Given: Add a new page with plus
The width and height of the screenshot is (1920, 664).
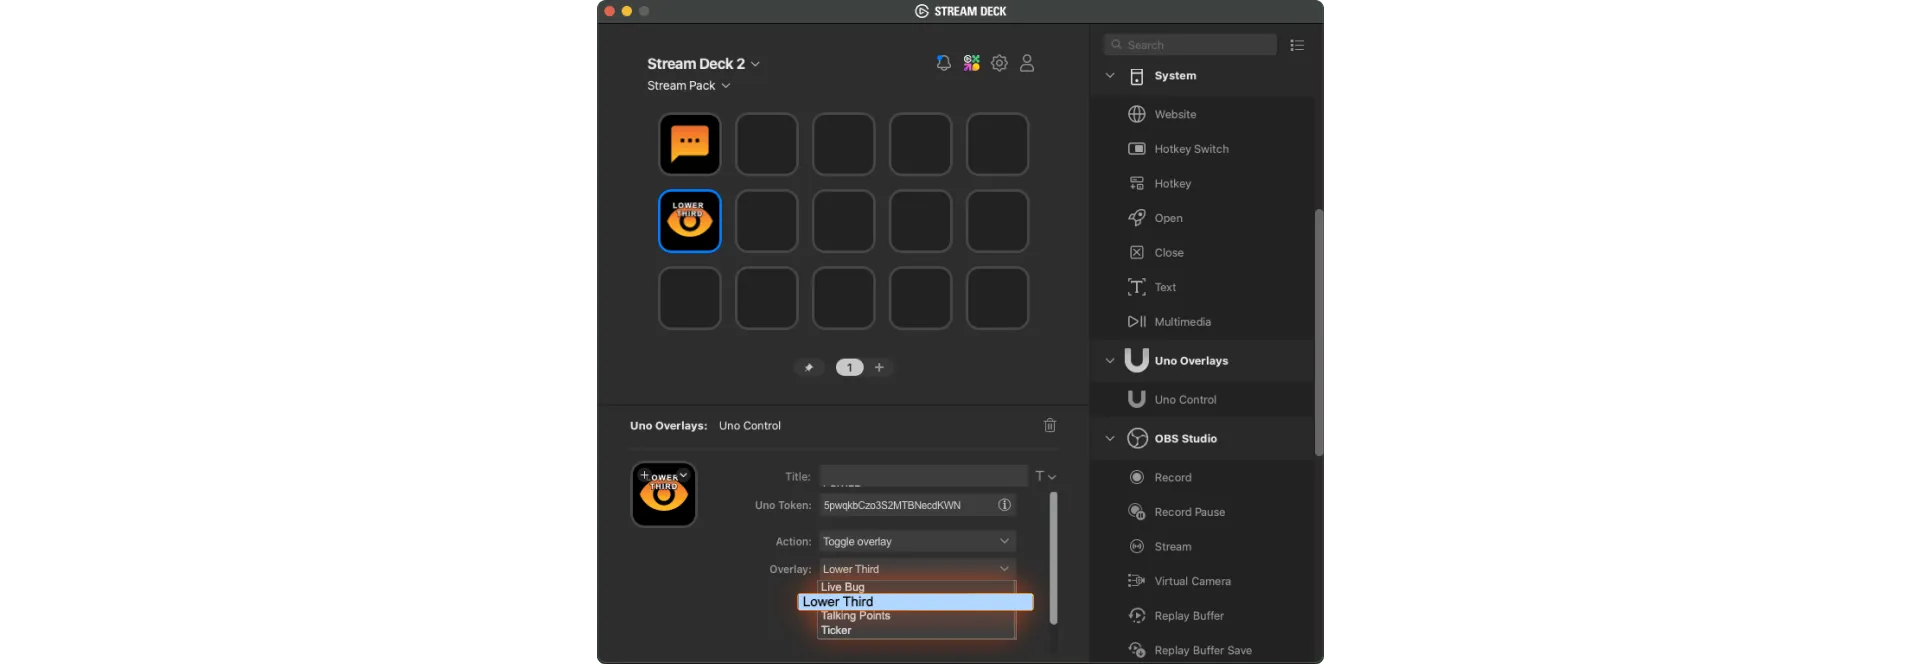Looking at the screenshot, I should [879, 367].
